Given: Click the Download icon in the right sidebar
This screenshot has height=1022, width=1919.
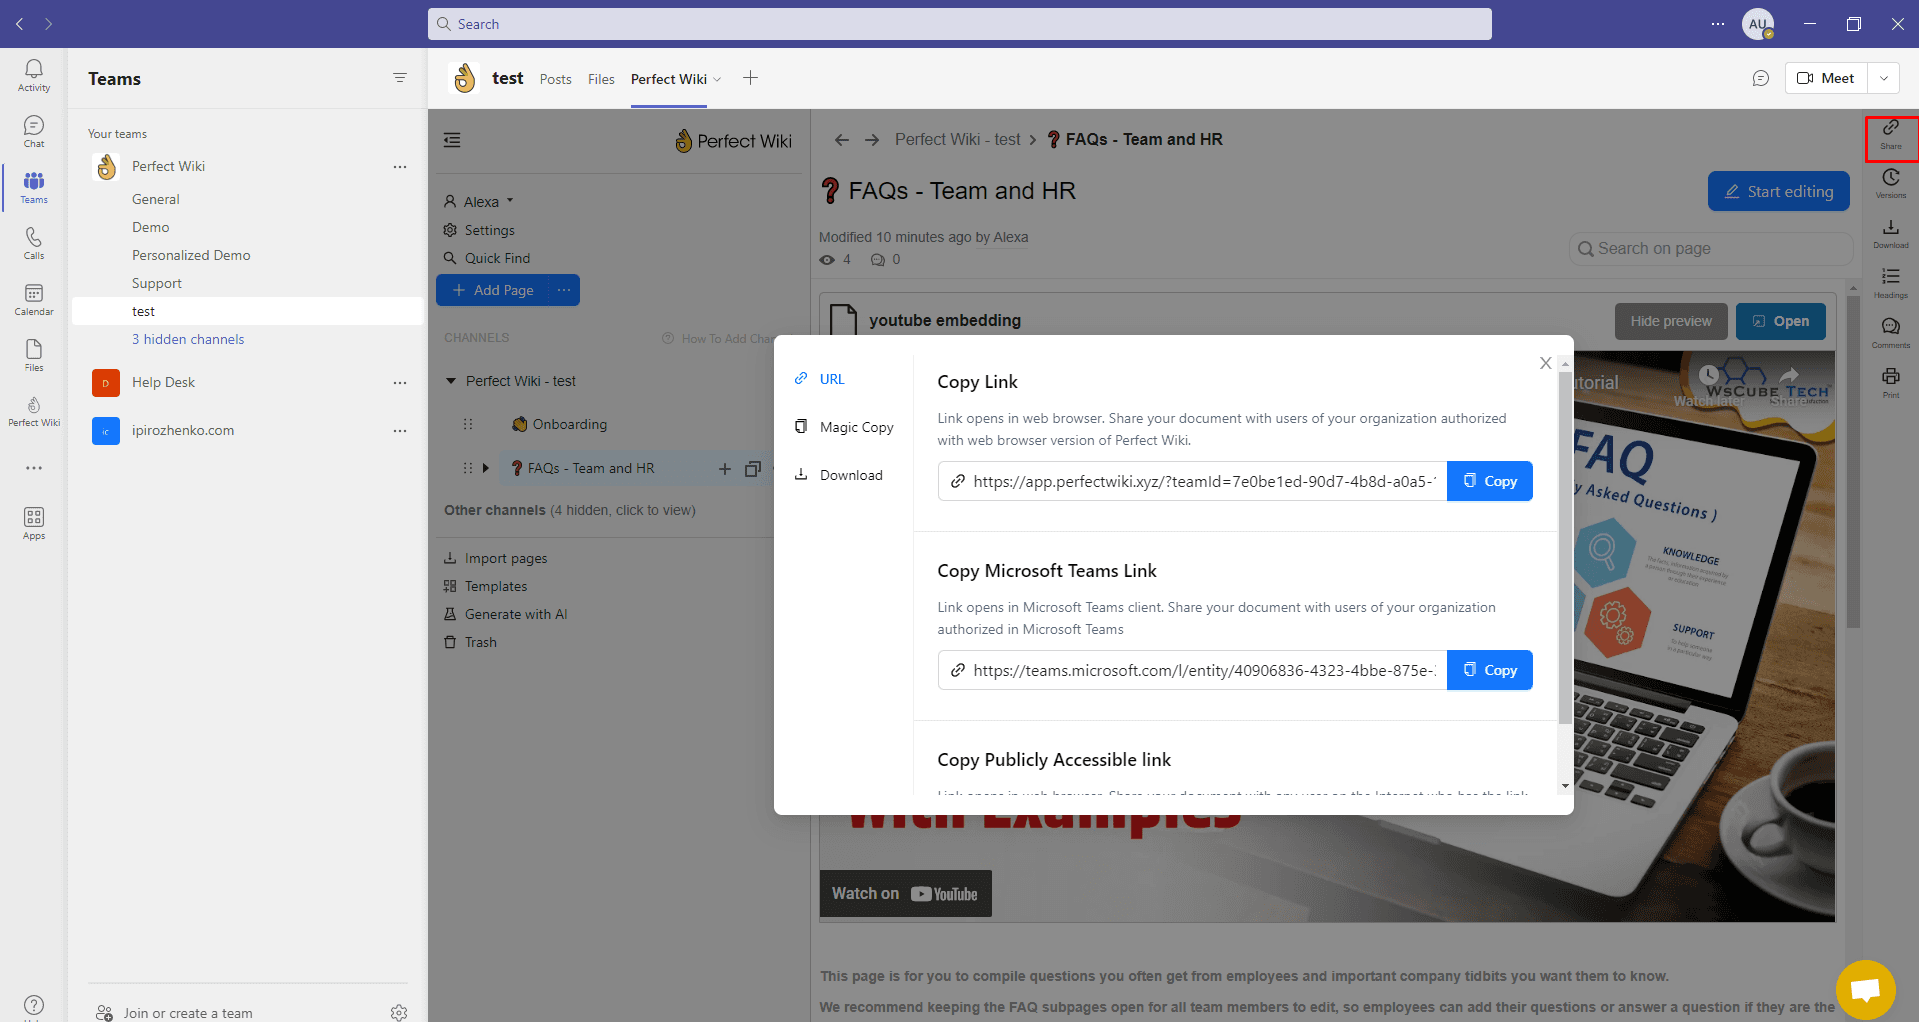Looking at the screenshot, I should 1891,234.
